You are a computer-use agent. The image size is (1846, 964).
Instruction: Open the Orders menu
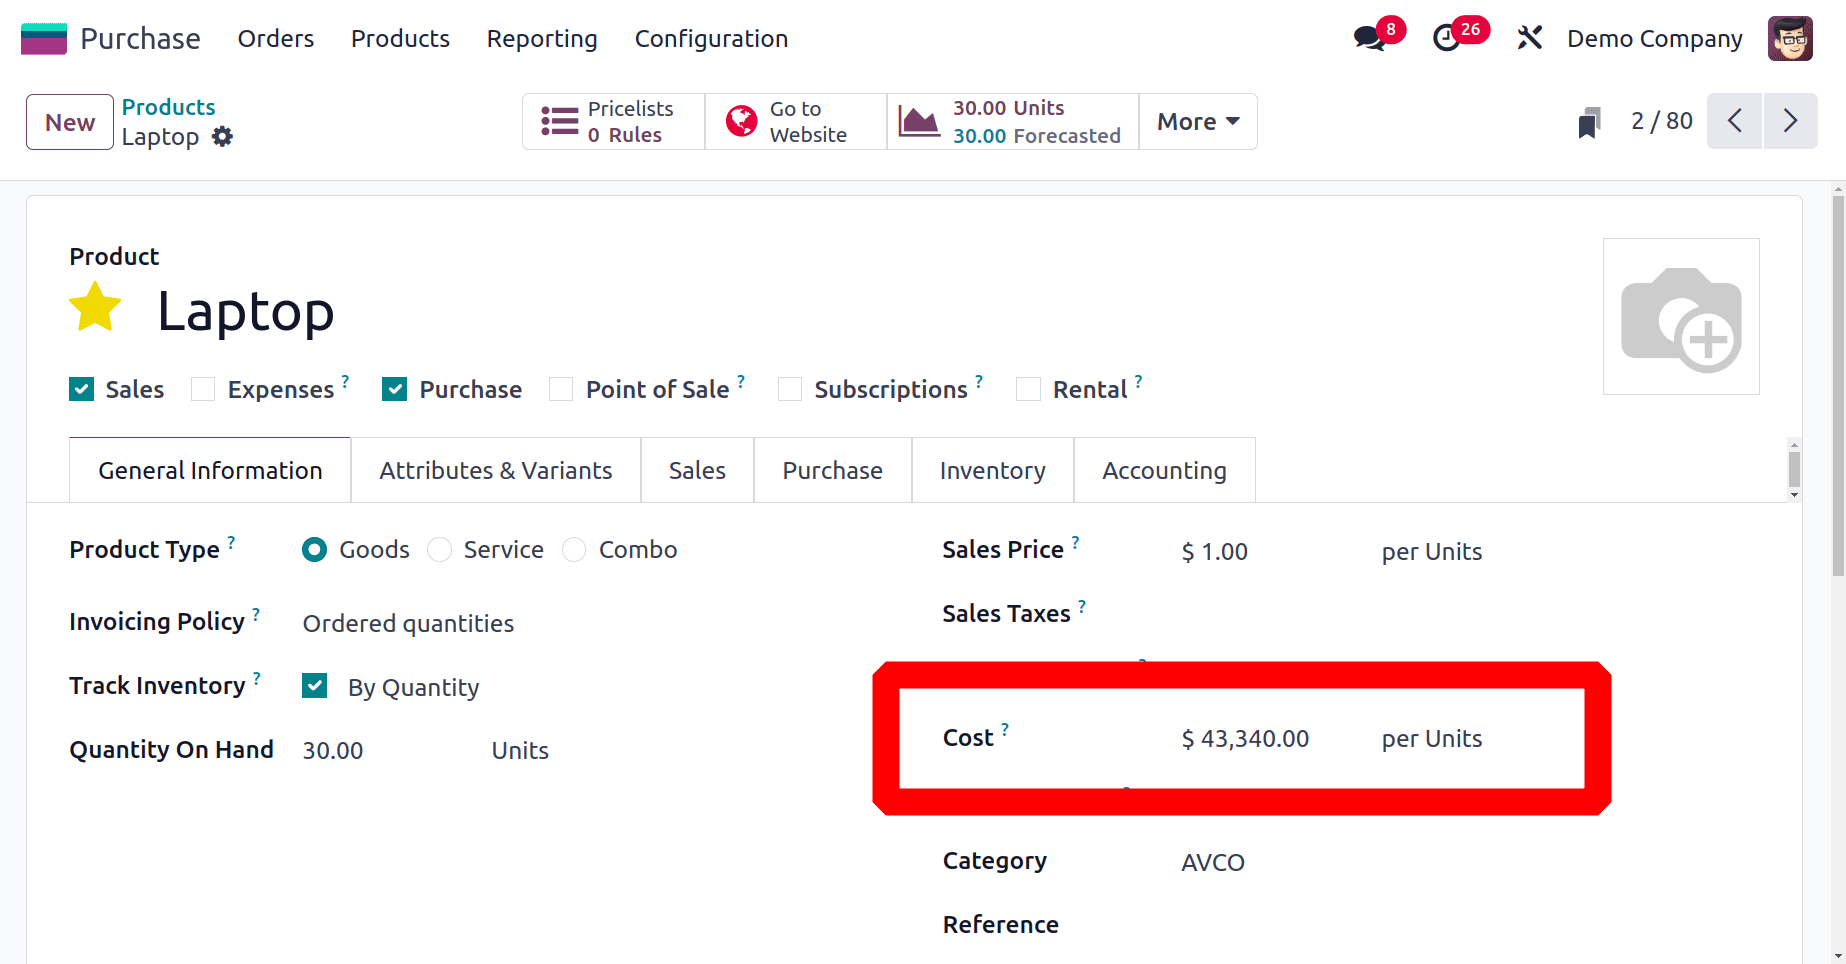coord(276,39)
